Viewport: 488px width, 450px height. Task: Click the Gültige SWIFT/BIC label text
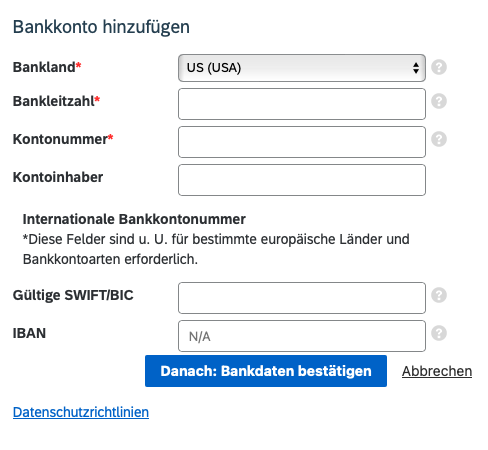click(73, 295)
